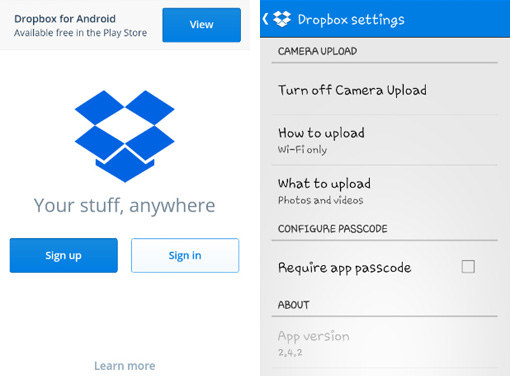Click the 'Your stuff, anywhere' tagline
The height and width of the screenshot is (376, 510).
[124, 205]
